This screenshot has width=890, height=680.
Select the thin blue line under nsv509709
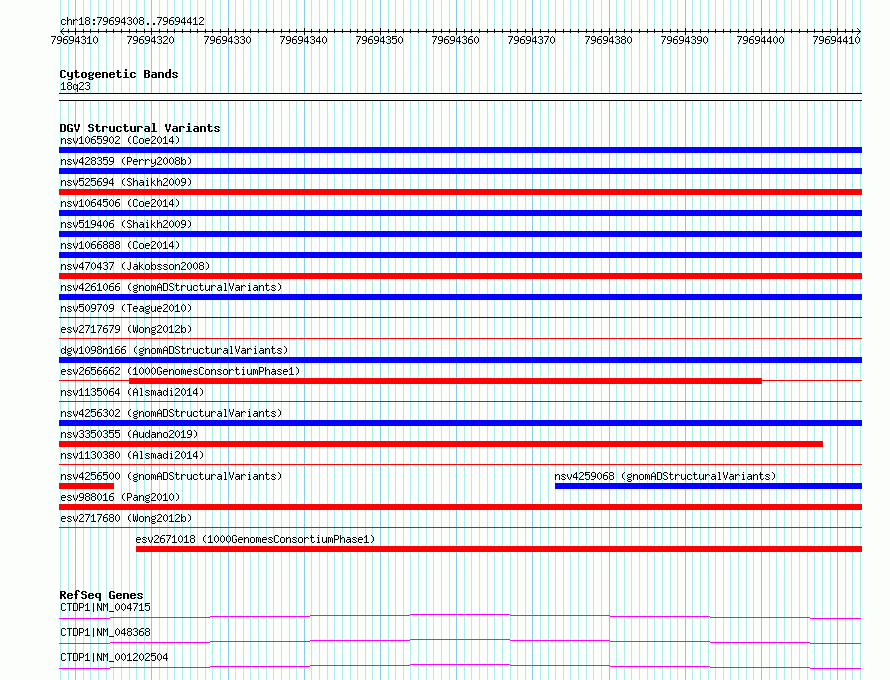point(460,317)
